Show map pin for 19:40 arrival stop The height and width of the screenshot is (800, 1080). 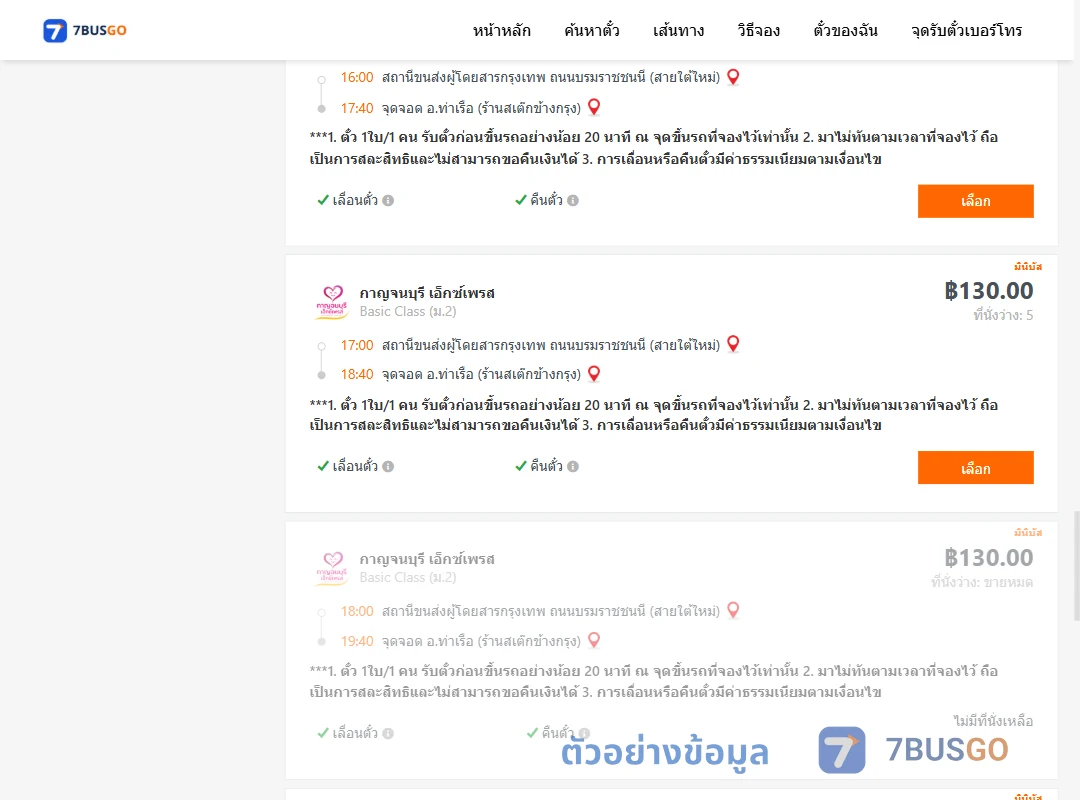594,640
